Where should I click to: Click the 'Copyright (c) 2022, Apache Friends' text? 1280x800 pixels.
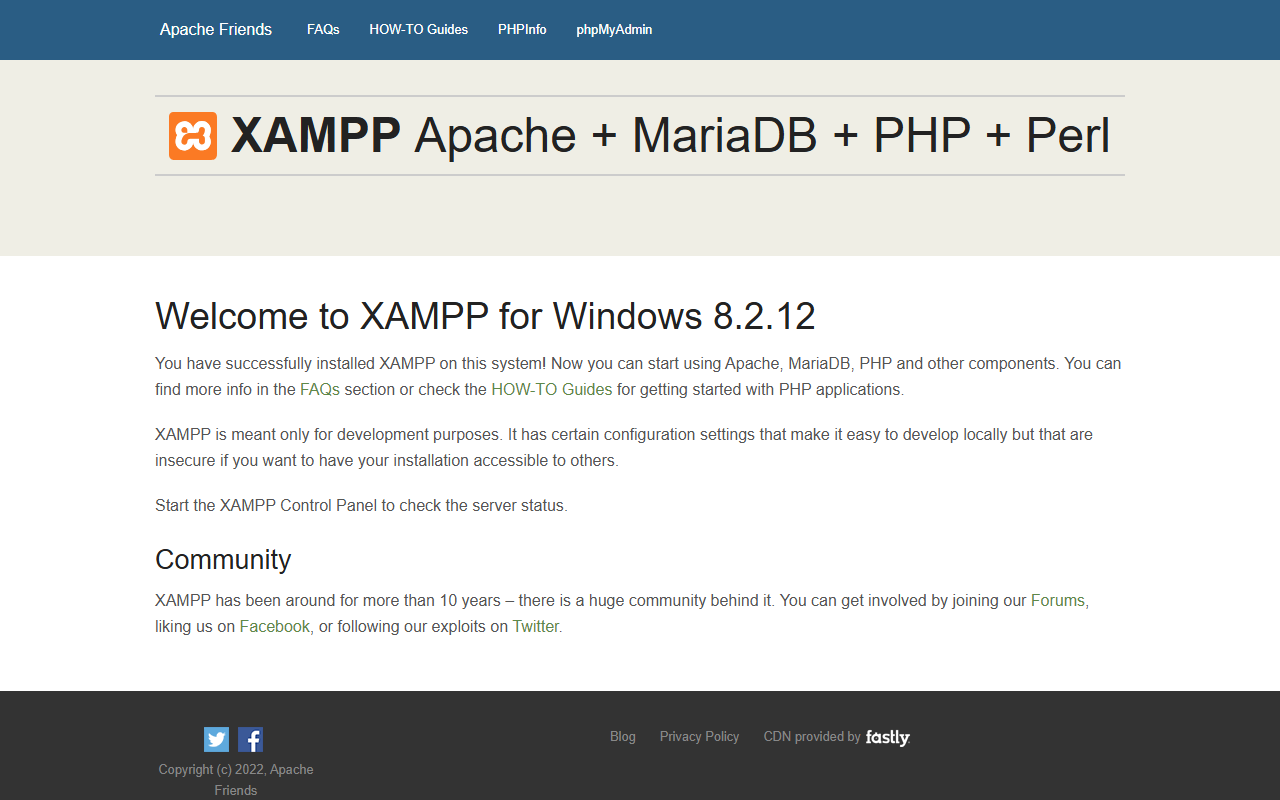[236, 780]
